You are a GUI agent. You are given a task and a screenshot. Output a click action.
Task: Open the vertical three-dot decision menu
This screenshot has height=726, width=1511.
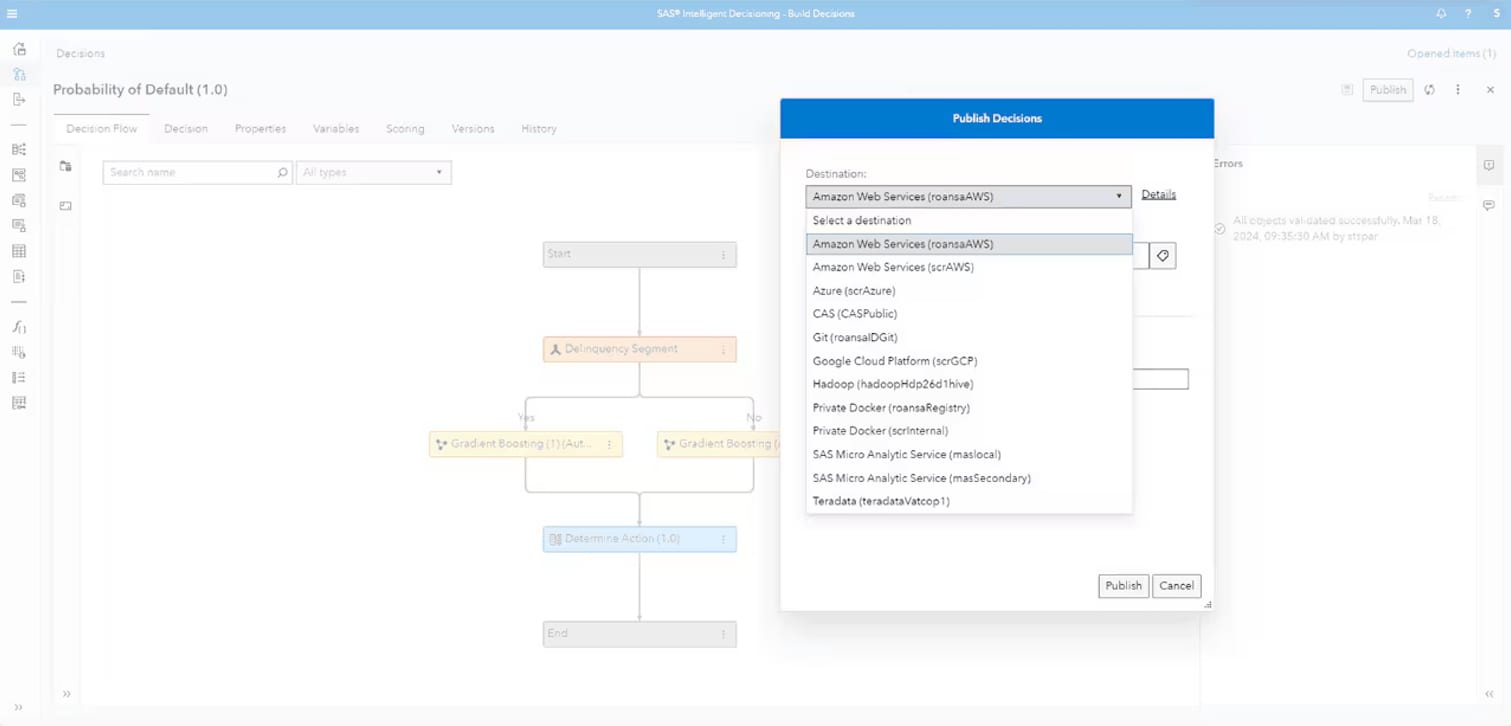coord(1458,90)
